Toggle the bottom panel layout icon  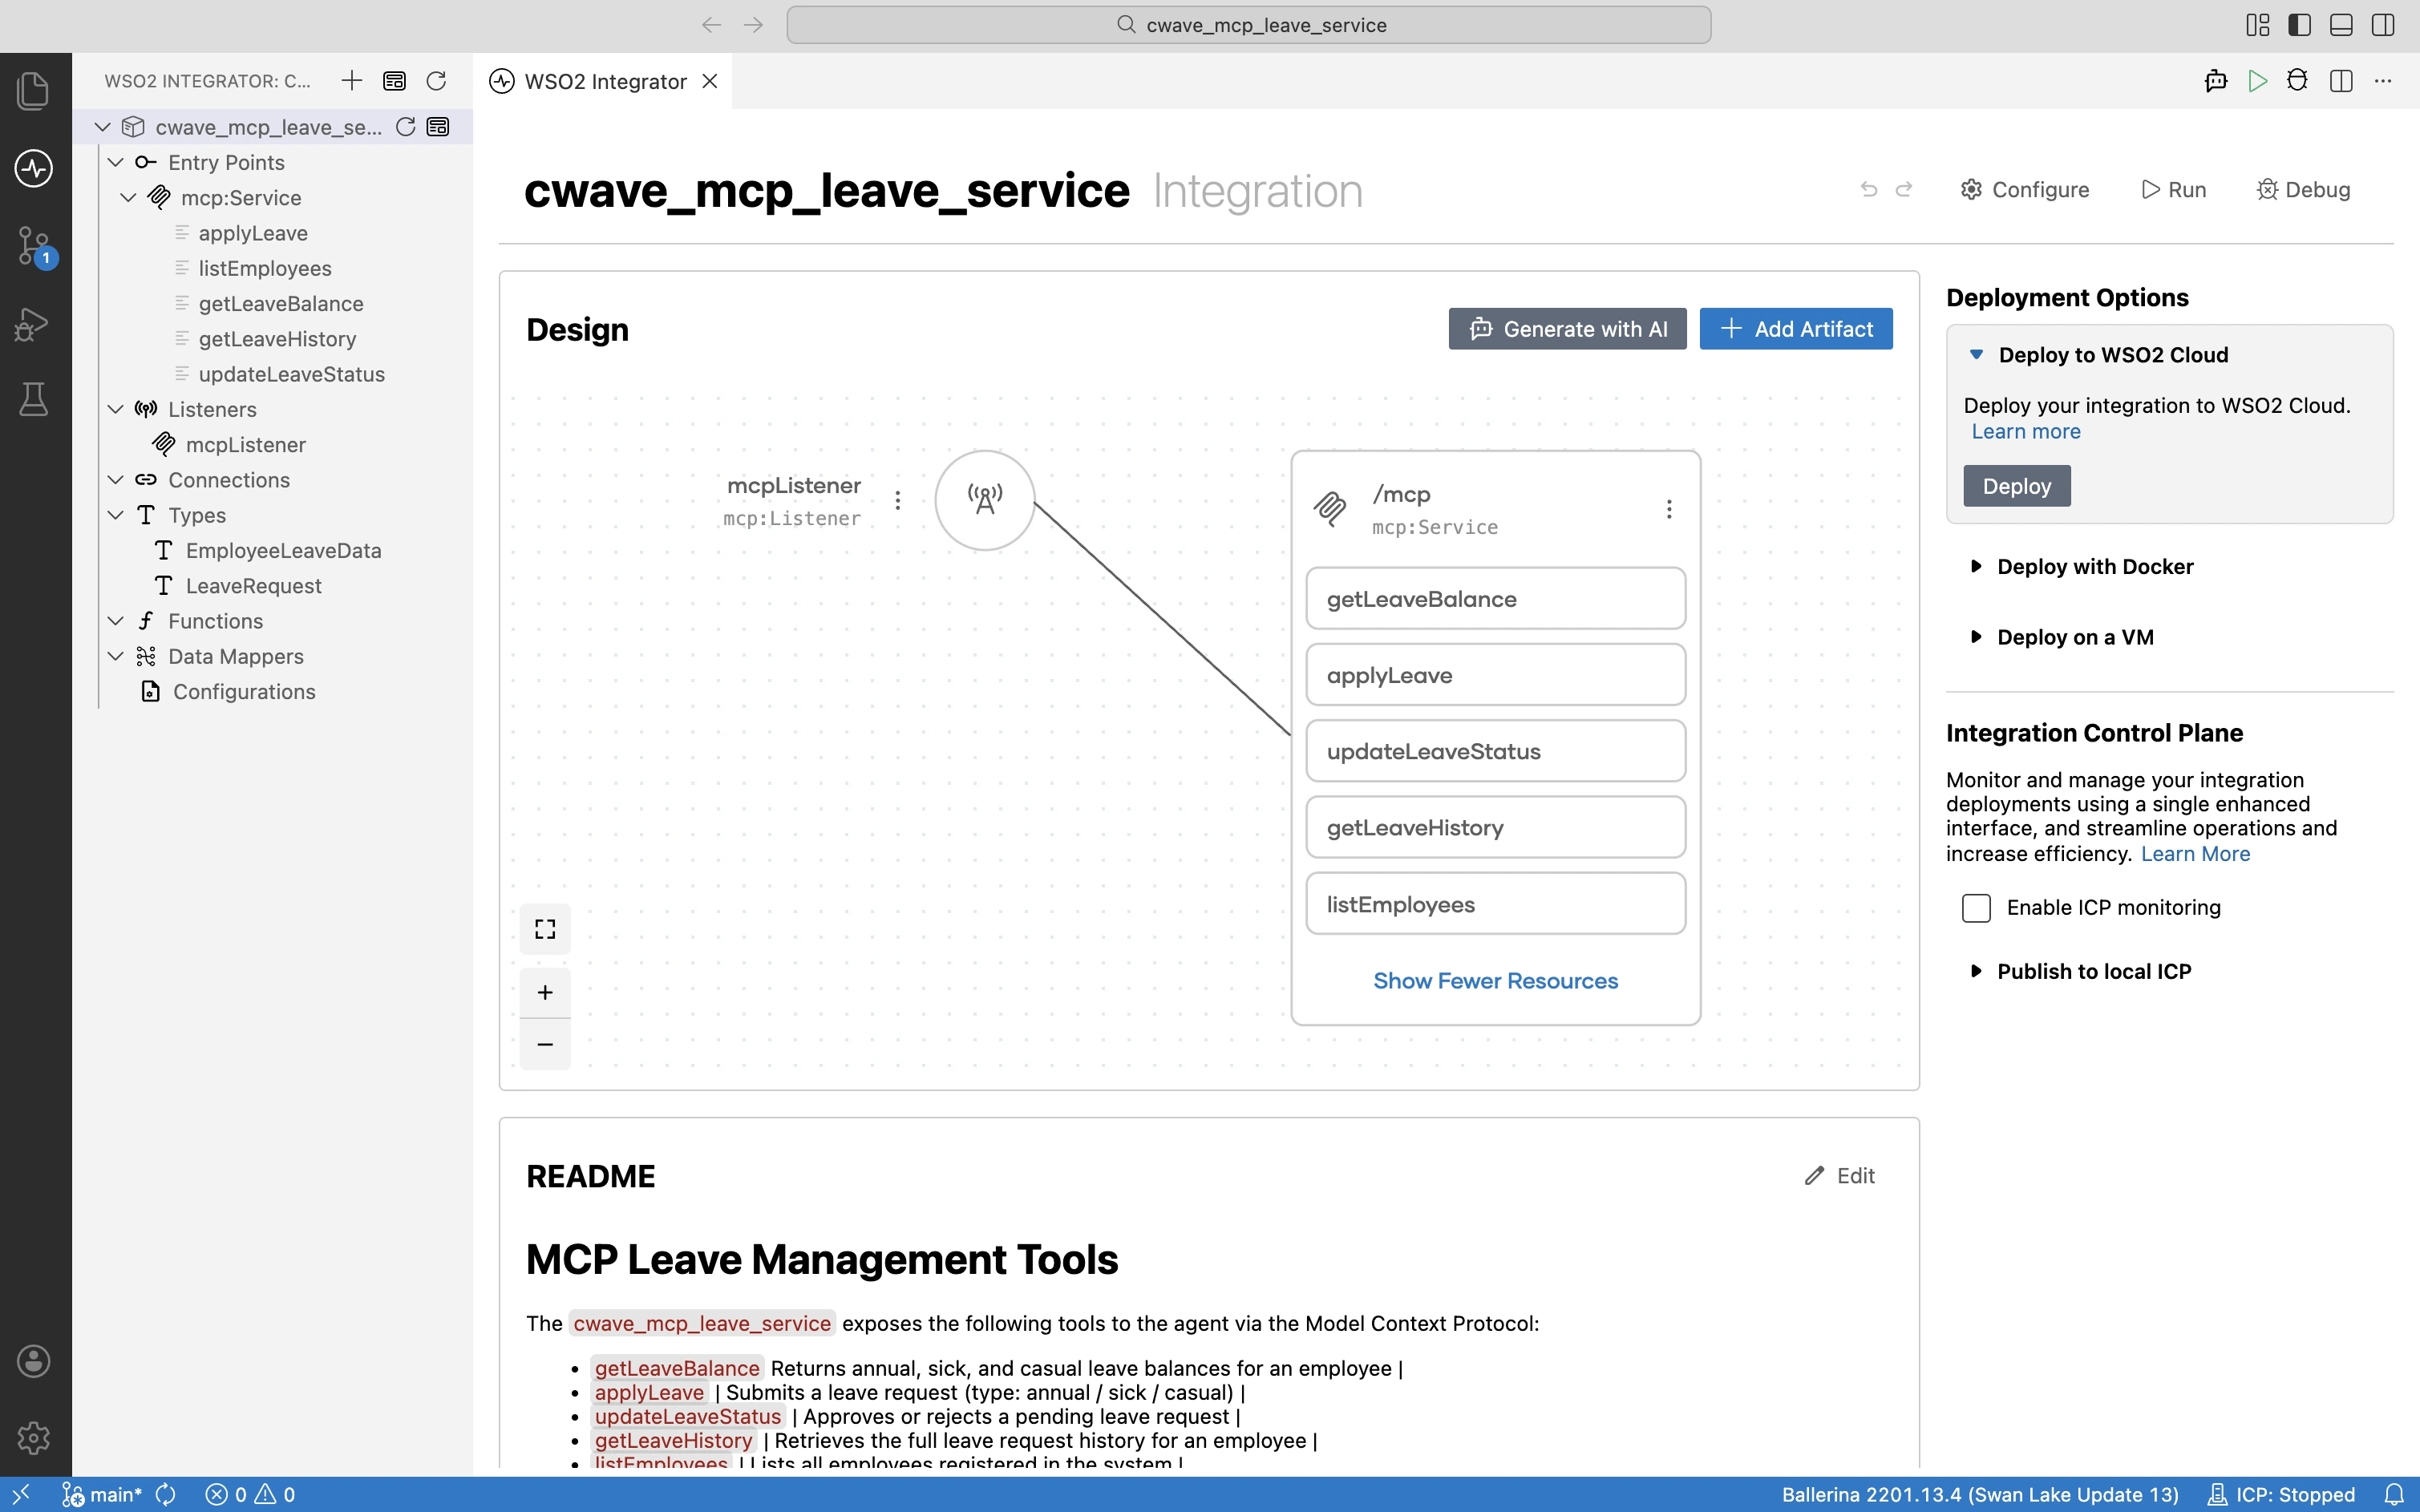2341,25
